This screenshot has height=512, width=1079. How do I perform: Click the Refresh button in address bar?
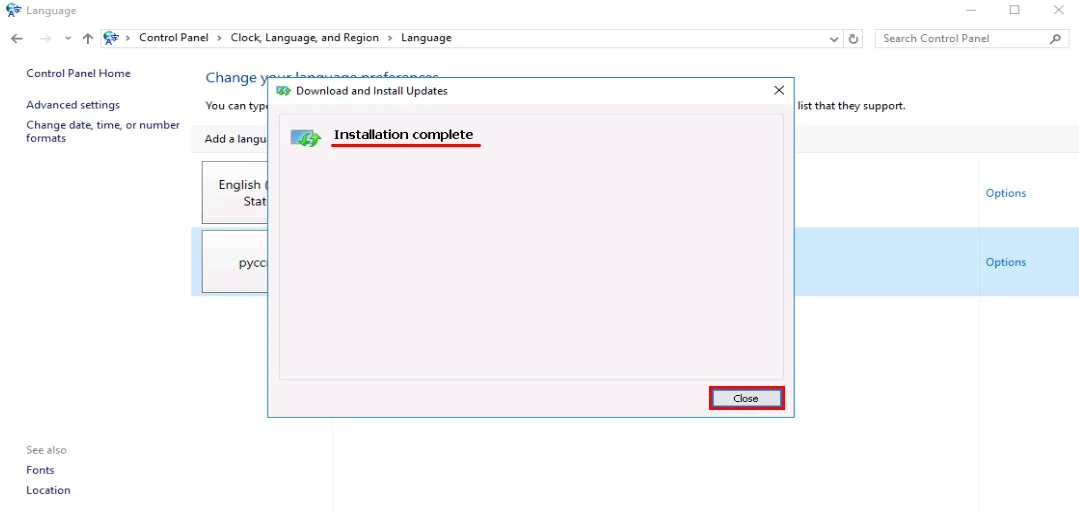[853, 38]
